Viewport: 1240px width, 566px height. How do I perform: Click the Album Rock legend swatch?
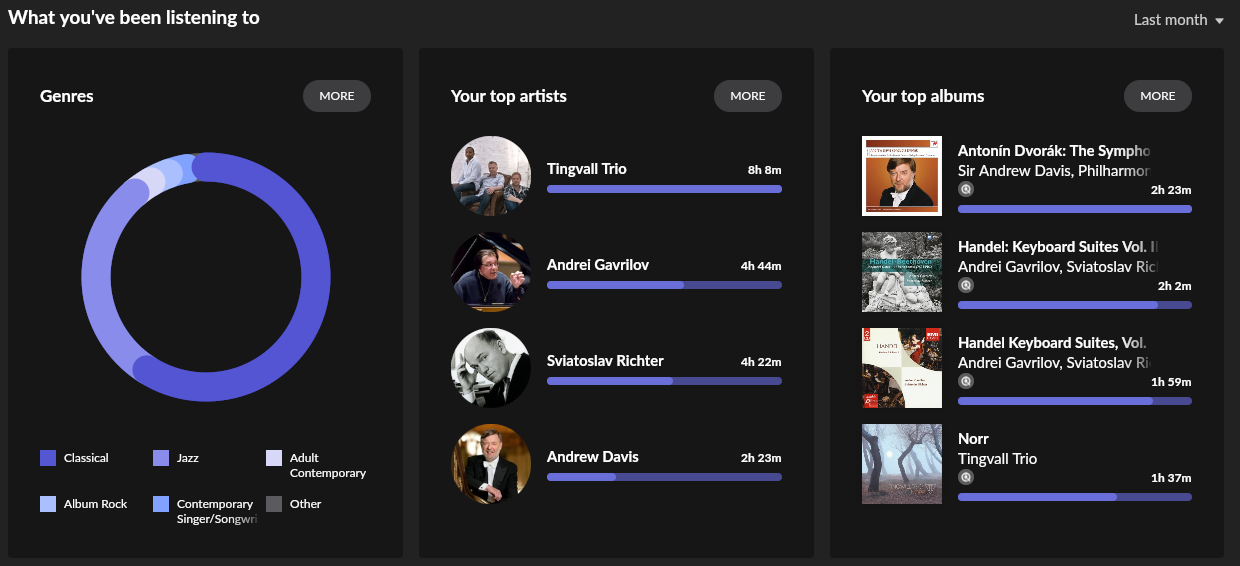tap(48, 504)
